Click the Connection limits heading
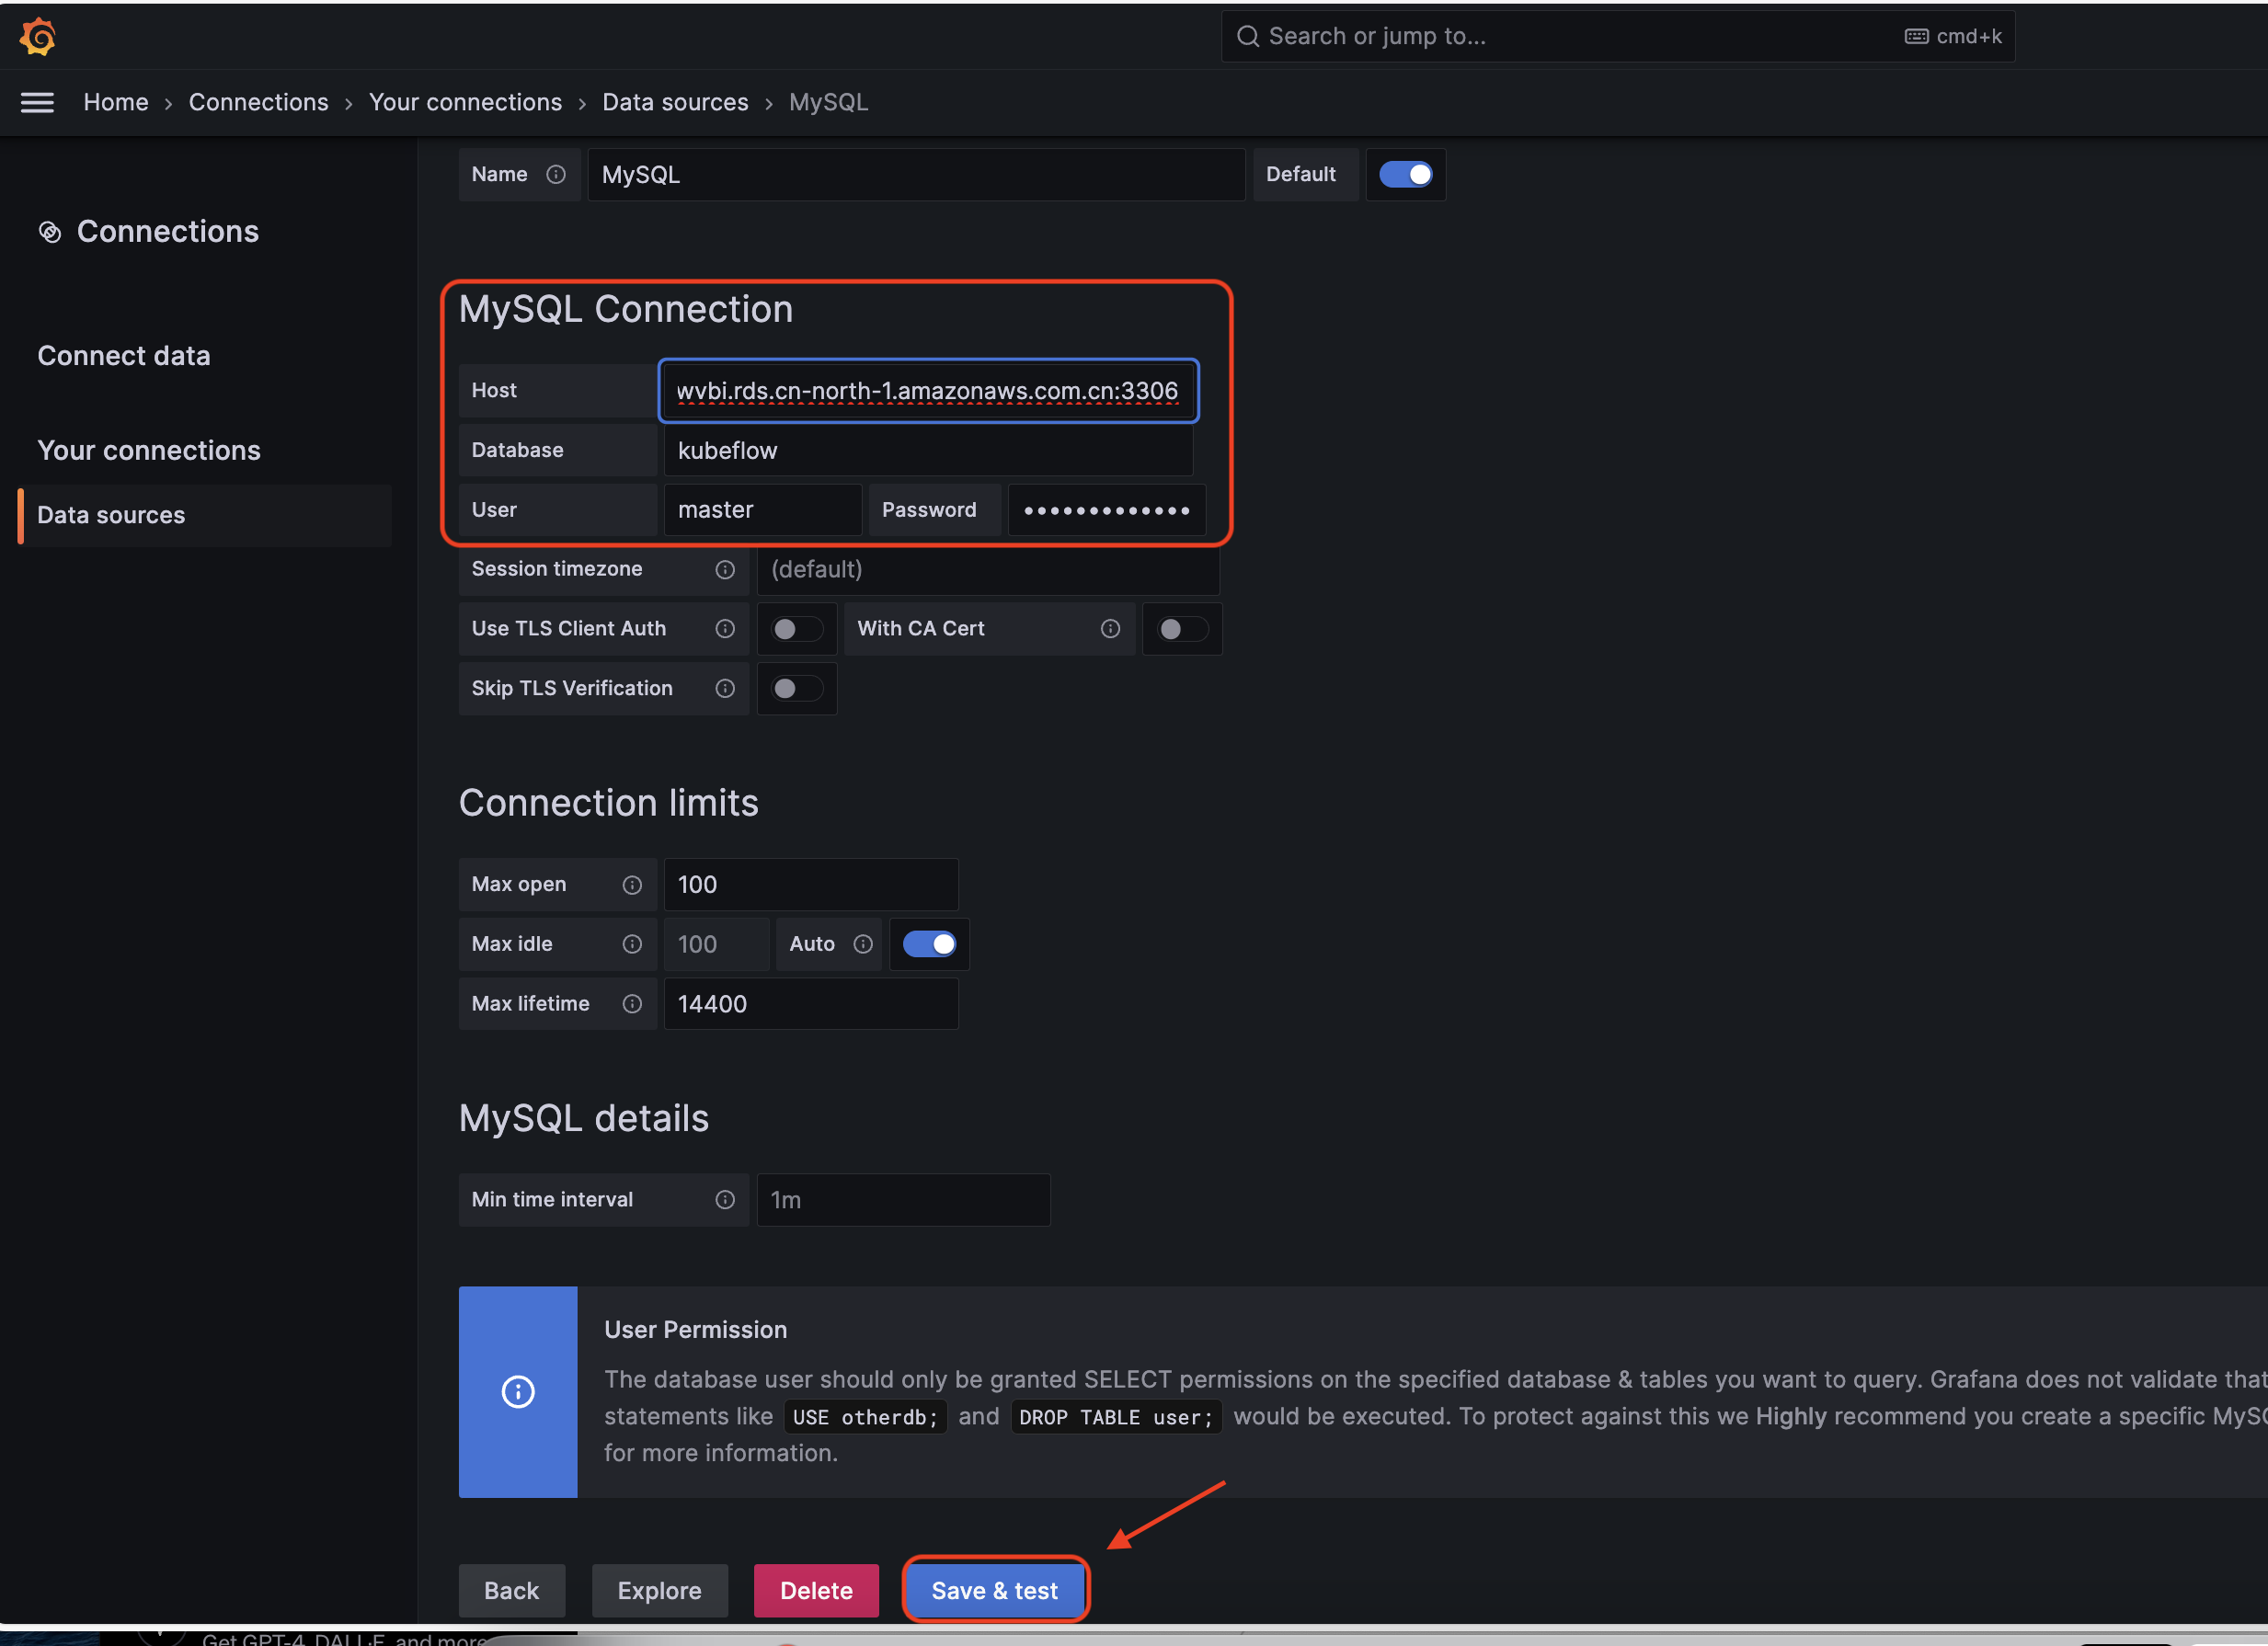Image resolution: width=2268 pixels, height=1646 pixels. click(609, 803)
